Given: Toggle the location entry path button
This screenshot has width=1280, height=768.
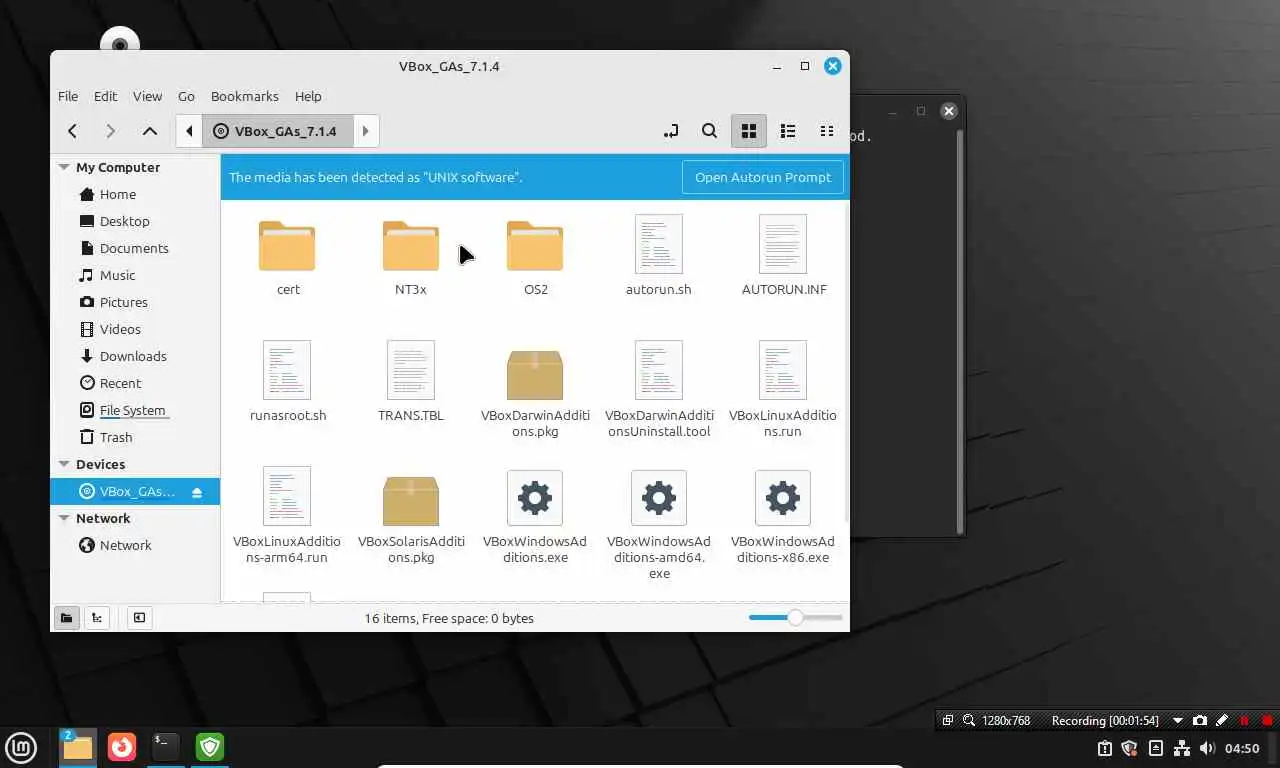Looking at the screenshot, I should [671, 131].
